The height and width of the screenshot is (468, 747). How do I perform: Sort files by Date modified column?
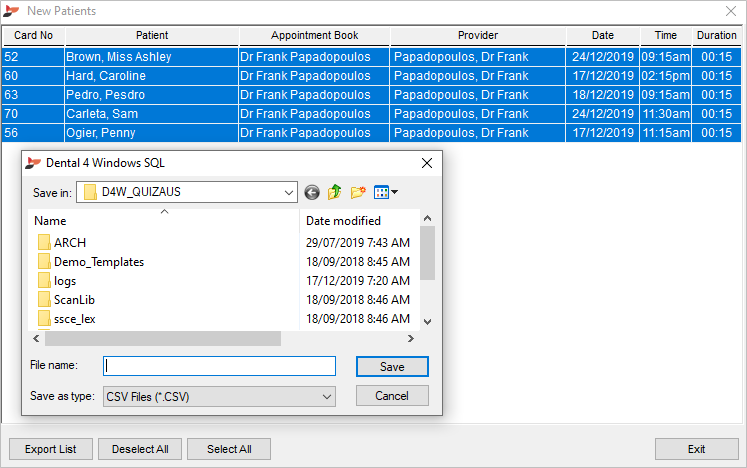click(x=343, y=220)
